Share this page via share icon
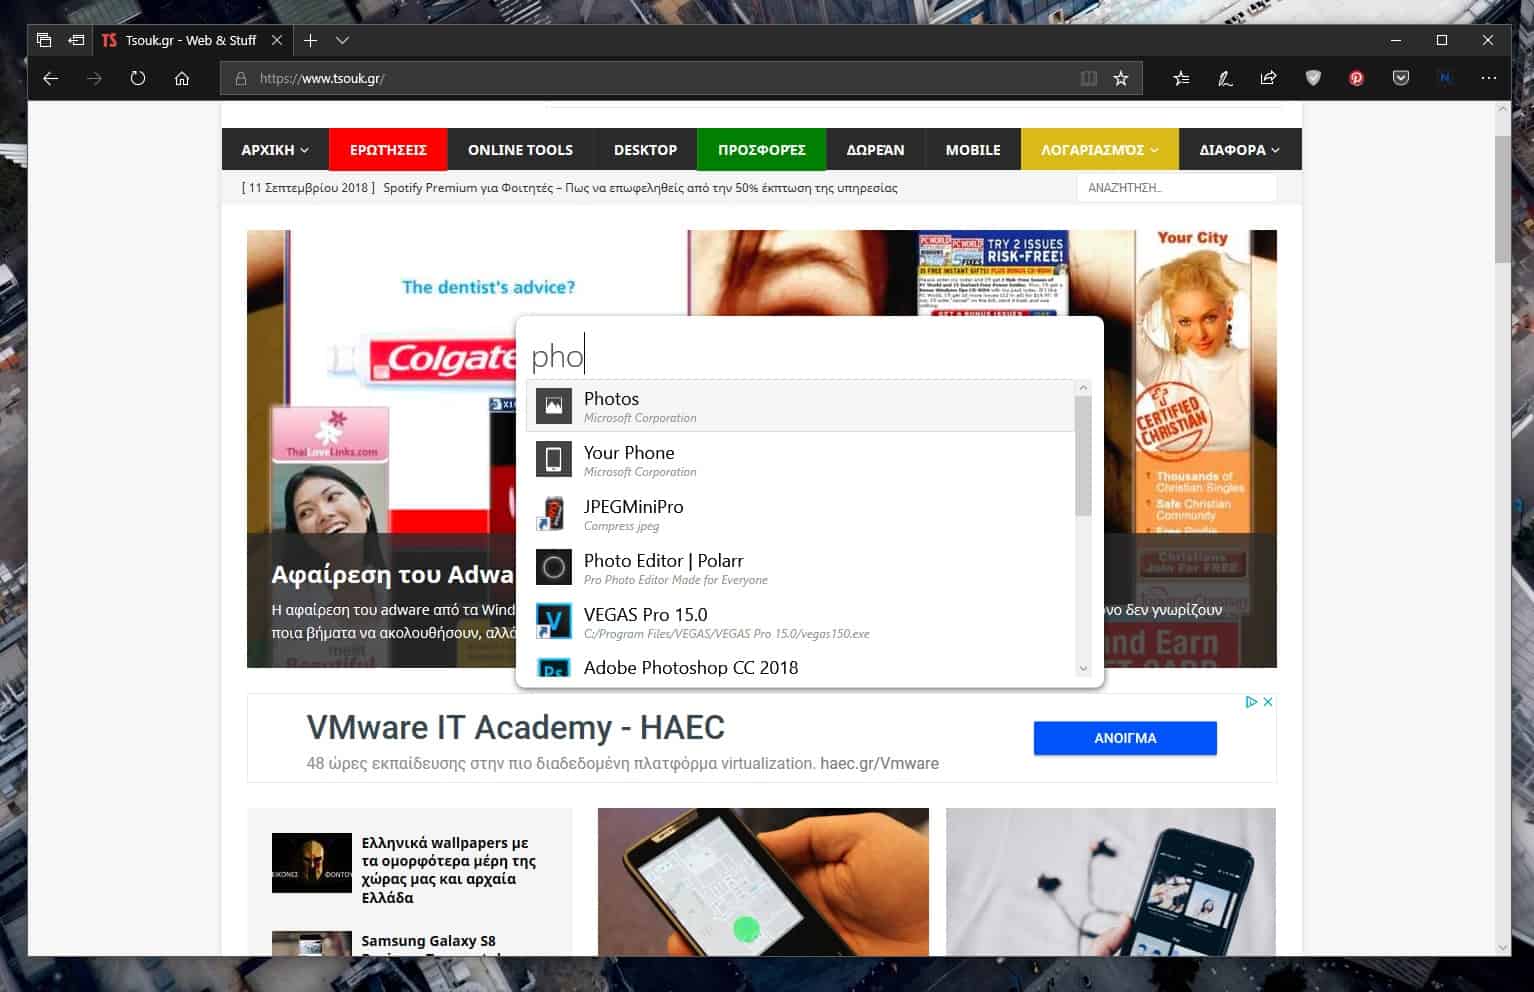 point(1268,78)
